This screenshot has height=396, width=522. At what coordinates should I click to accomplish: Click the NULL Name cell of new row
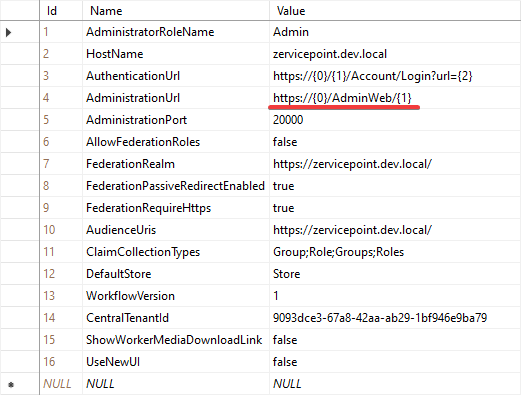point(176,384)
